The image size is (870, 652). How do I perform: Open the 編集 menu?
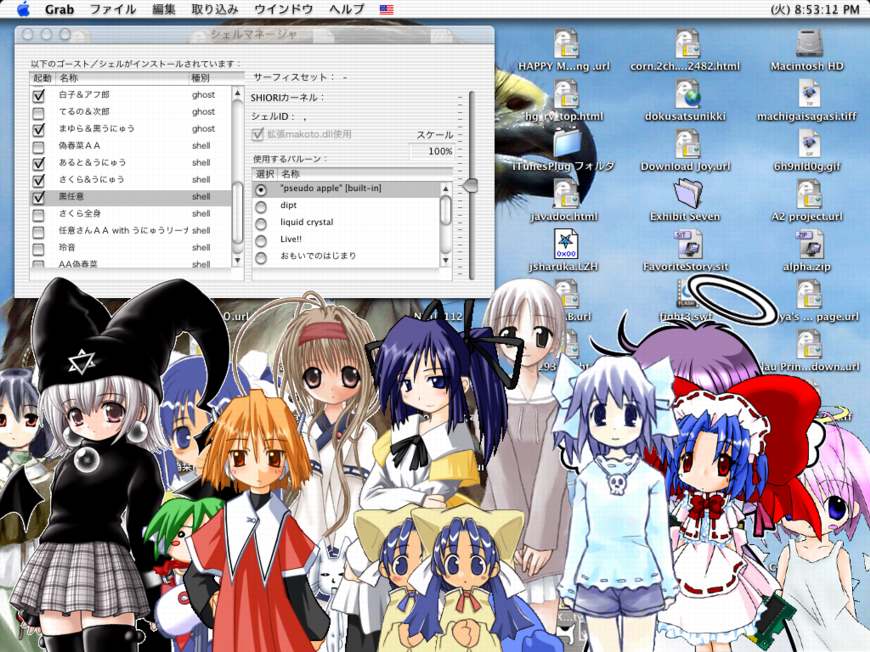click(164, 9)
